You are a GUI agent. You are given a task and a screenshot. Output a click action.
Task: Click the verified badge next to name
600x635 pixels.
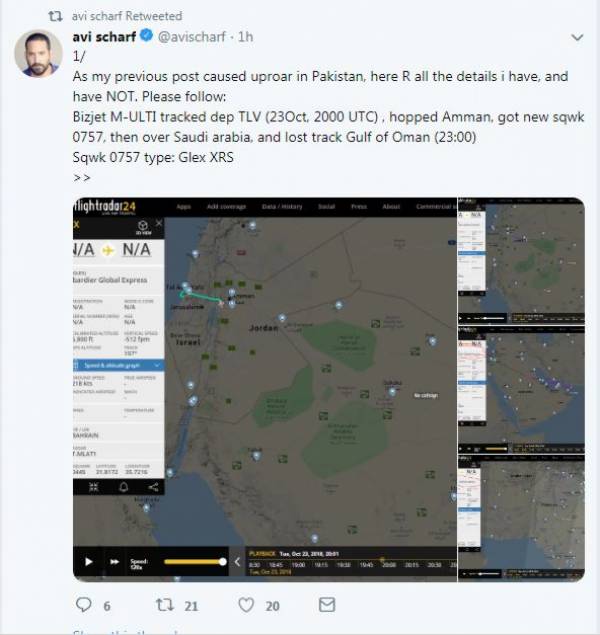coord(146,36)
